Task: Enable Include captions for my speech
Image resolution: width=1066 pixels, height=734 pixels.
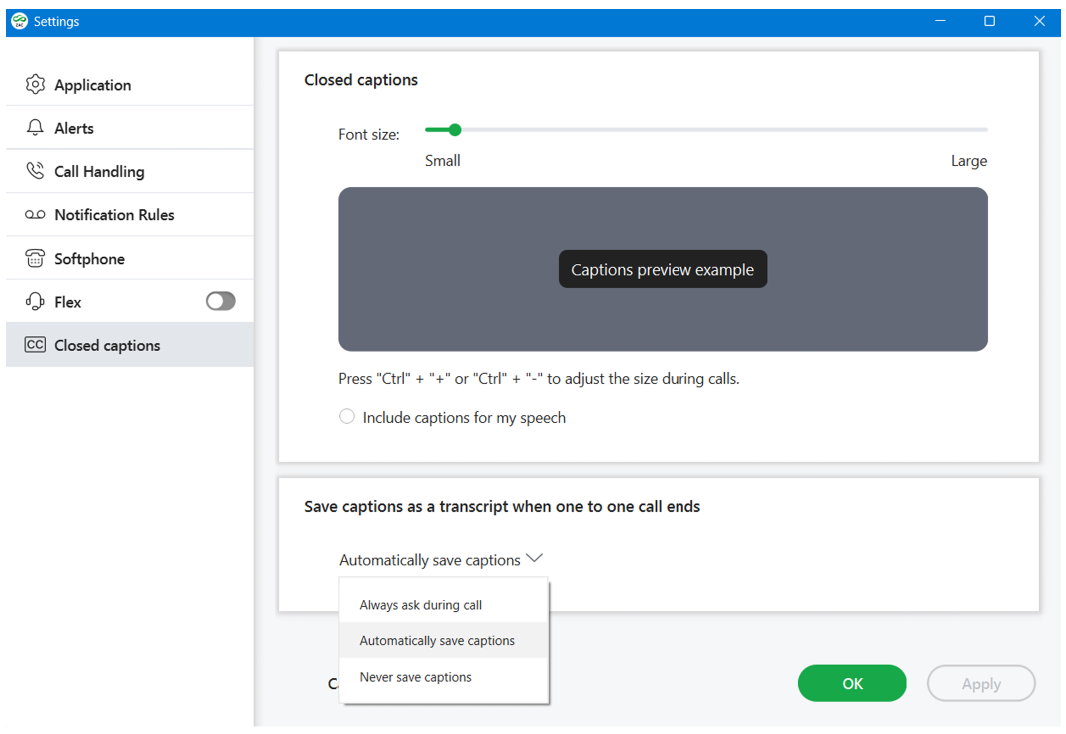Action: 347,417
